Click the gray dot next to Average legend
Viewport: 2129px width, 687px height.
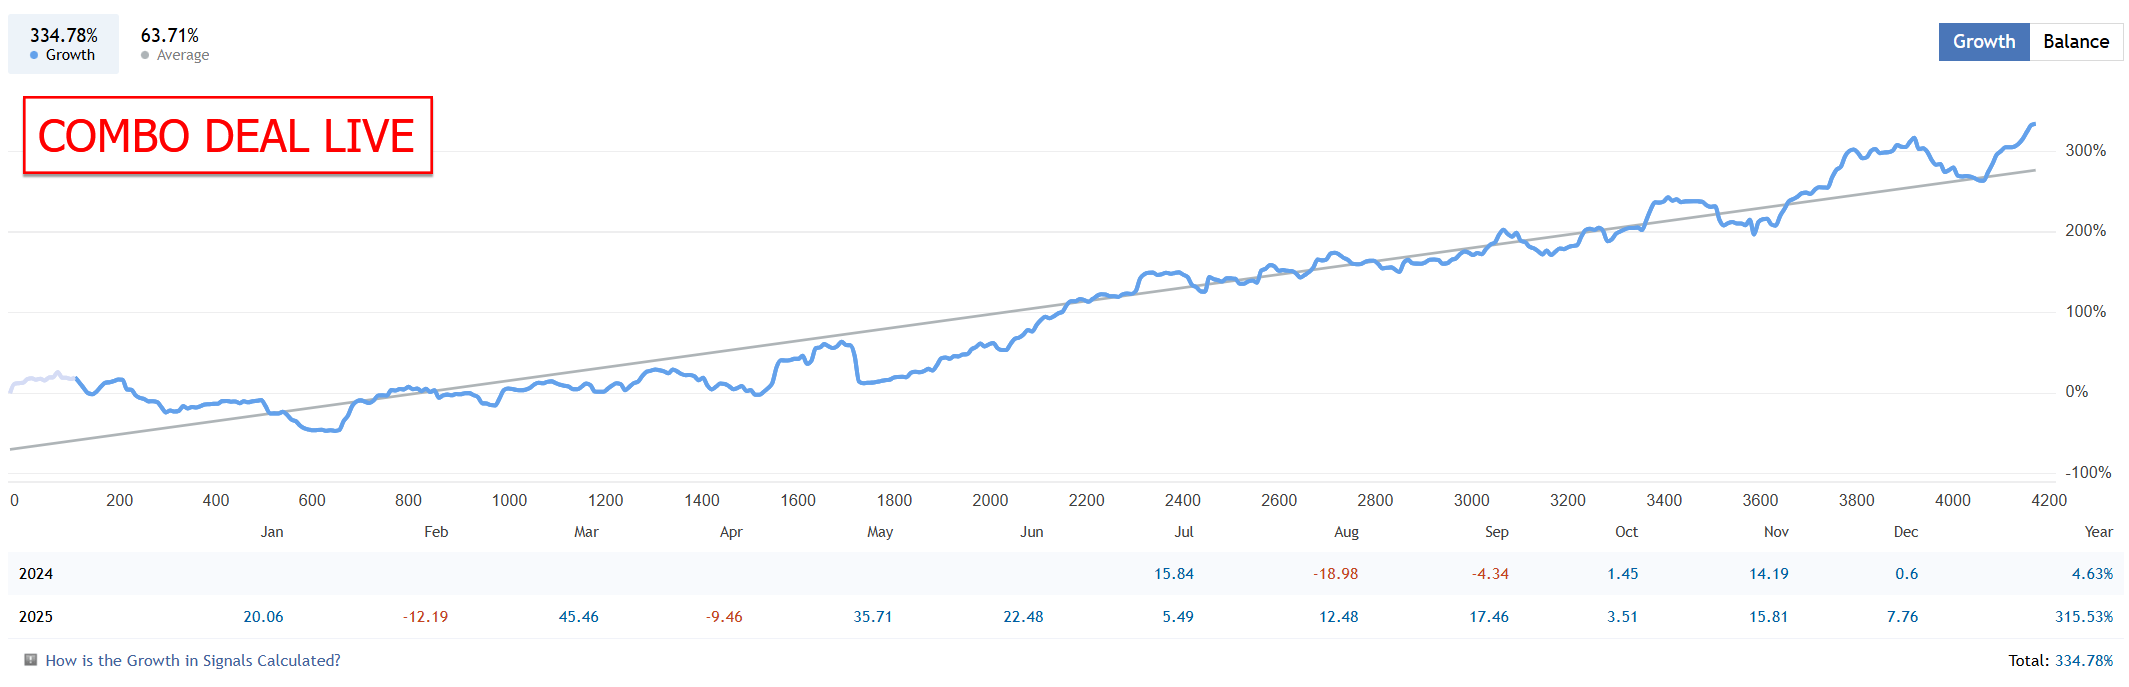(x=145, y=56)
